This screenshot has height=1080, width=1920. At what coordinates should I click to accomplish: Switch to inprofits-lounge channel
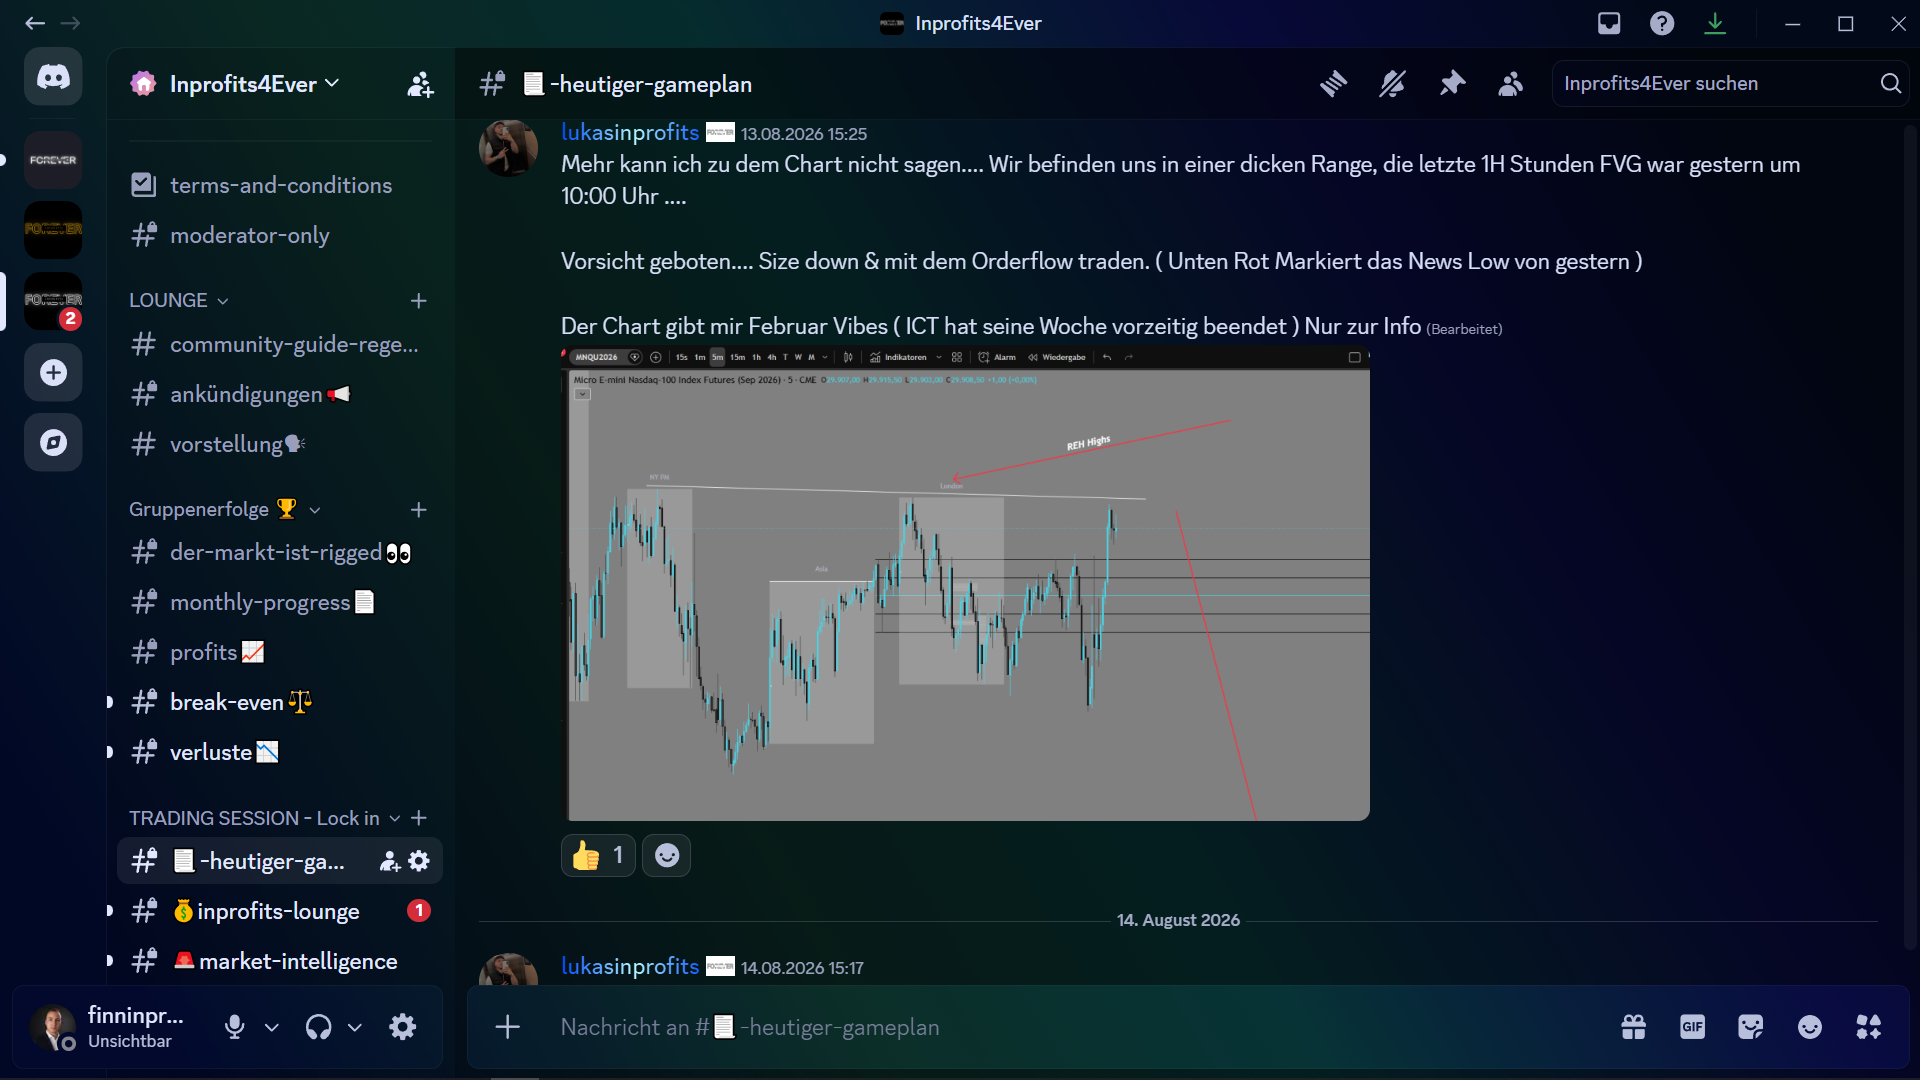click(x=279, y=911)
